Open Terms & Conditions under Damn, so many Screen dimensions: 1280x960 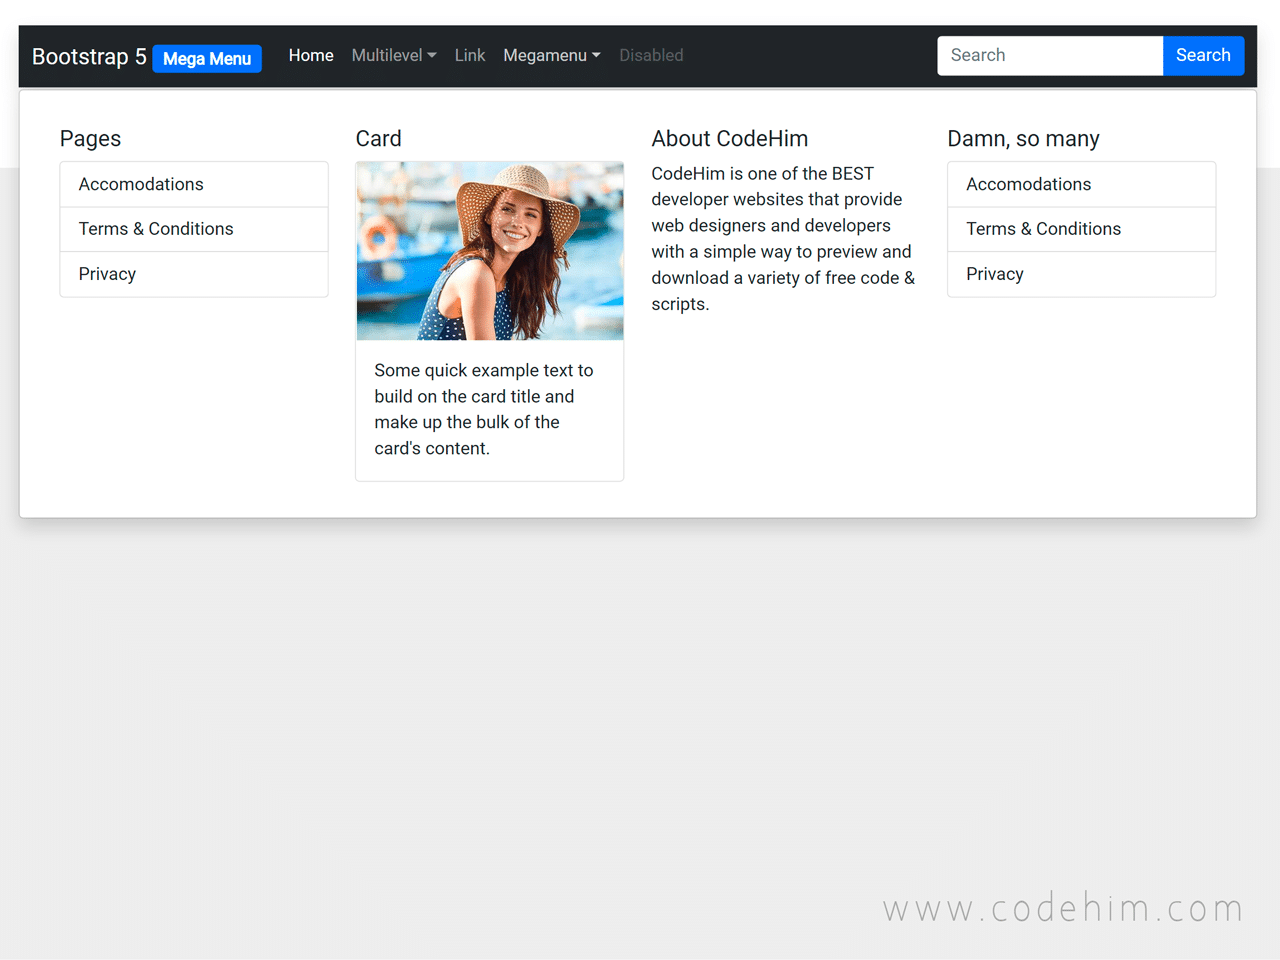coord(1043,229)
